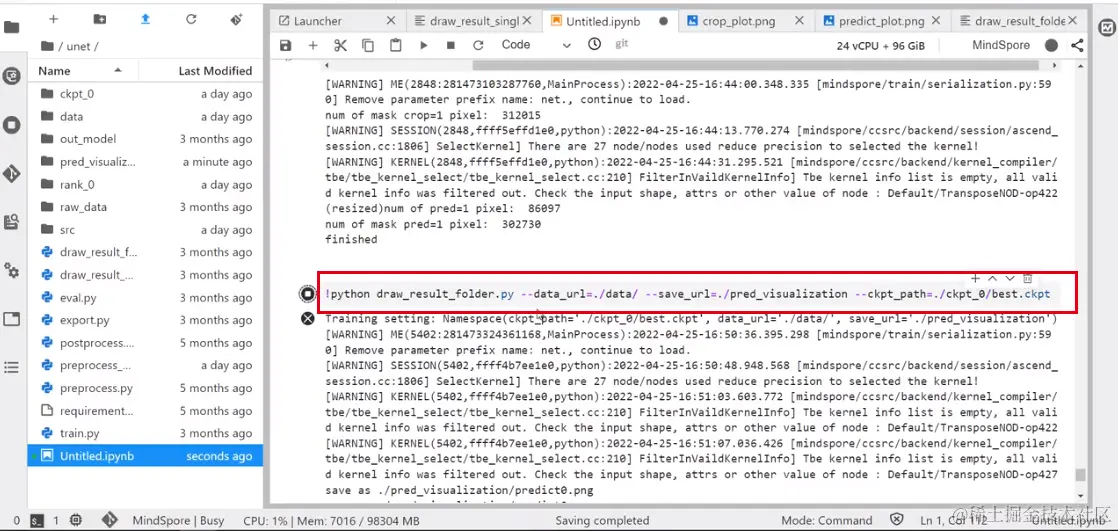Click the New Launcher plus icon
The height and width of the screenshot is (531, 1118).
coord(53,19)
